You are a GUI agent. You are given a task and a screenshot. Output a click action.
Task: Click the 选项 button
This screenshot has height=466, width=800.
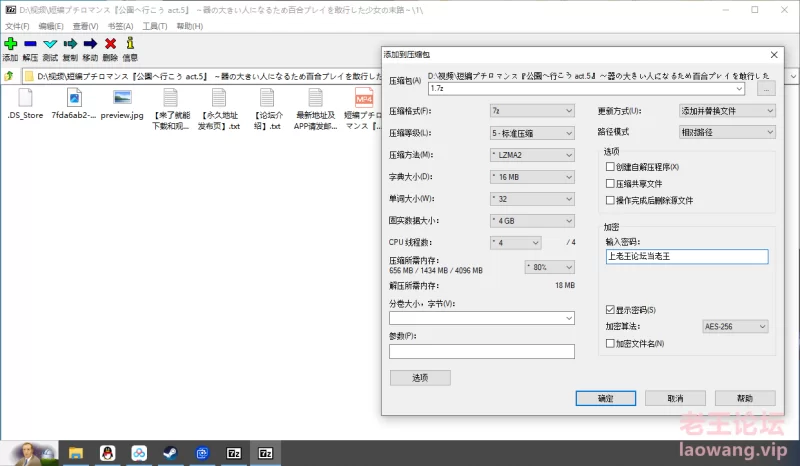coord(420,378)
